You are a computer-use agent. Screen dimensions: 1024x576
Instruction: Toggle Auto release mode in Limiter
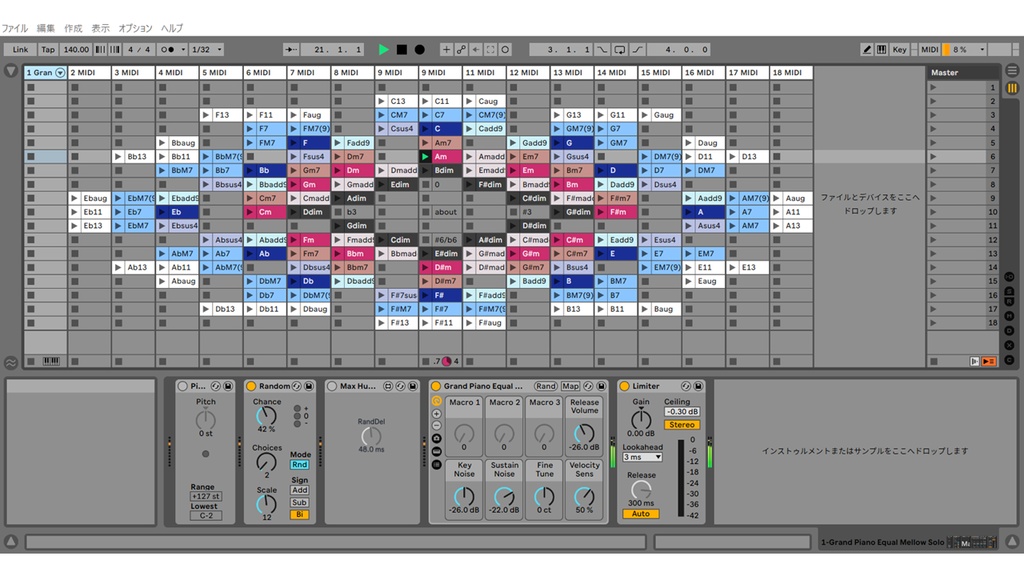tap(642, 513)
